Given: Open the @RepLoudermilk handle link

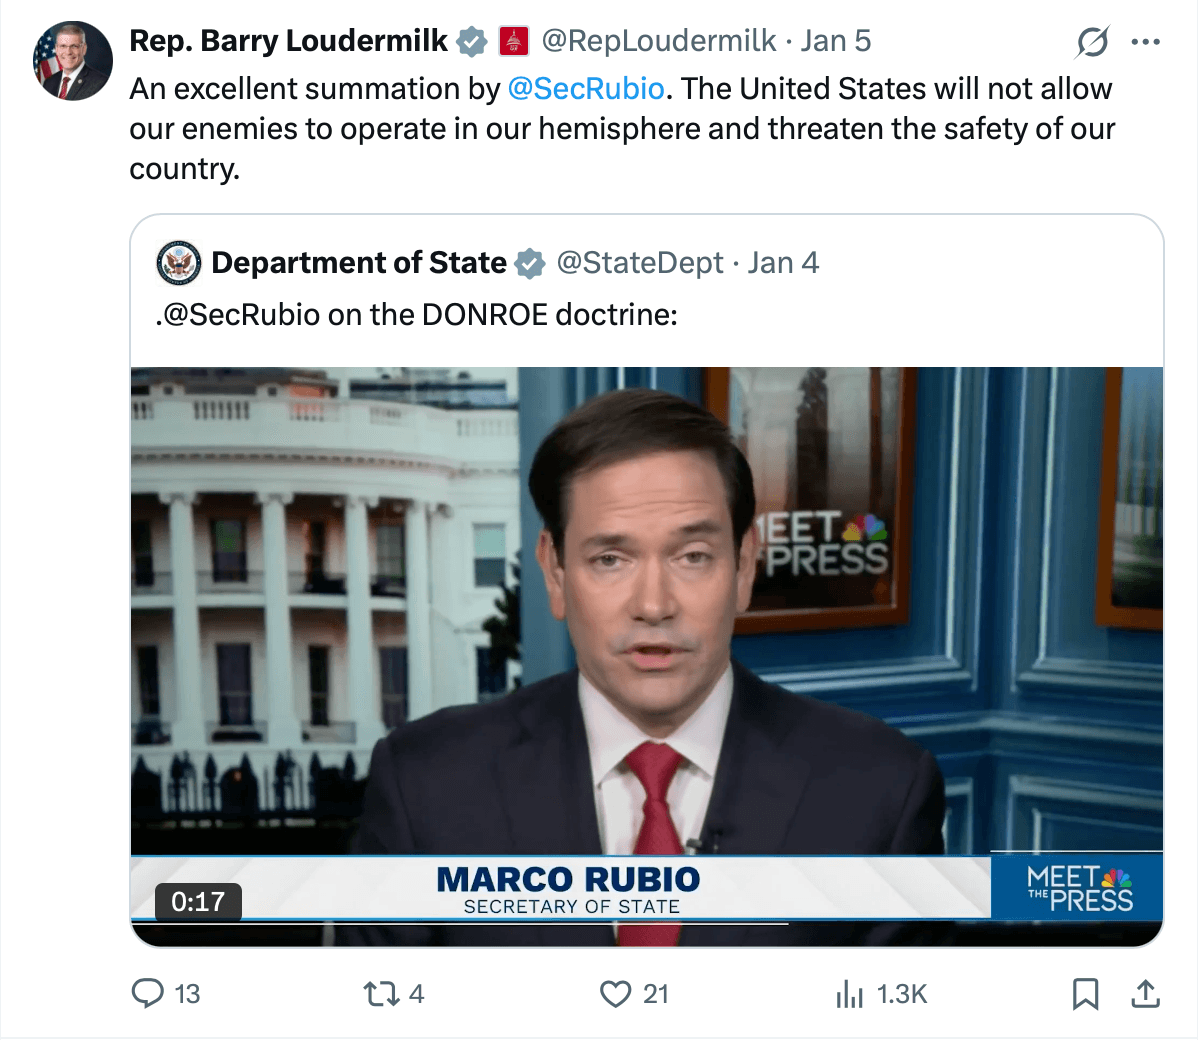Looking at the screenshot, I should 658,41.
